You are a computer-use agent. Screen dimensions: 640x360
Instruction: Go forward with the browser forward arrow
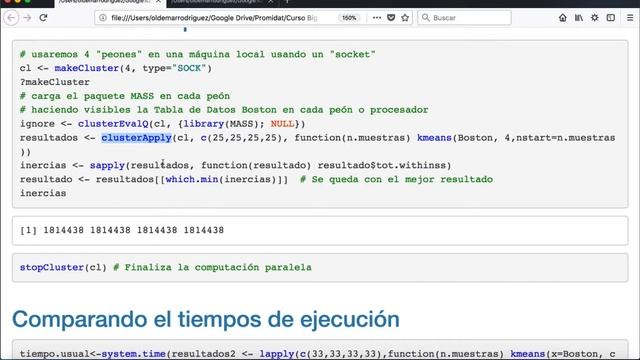[27, 18]
